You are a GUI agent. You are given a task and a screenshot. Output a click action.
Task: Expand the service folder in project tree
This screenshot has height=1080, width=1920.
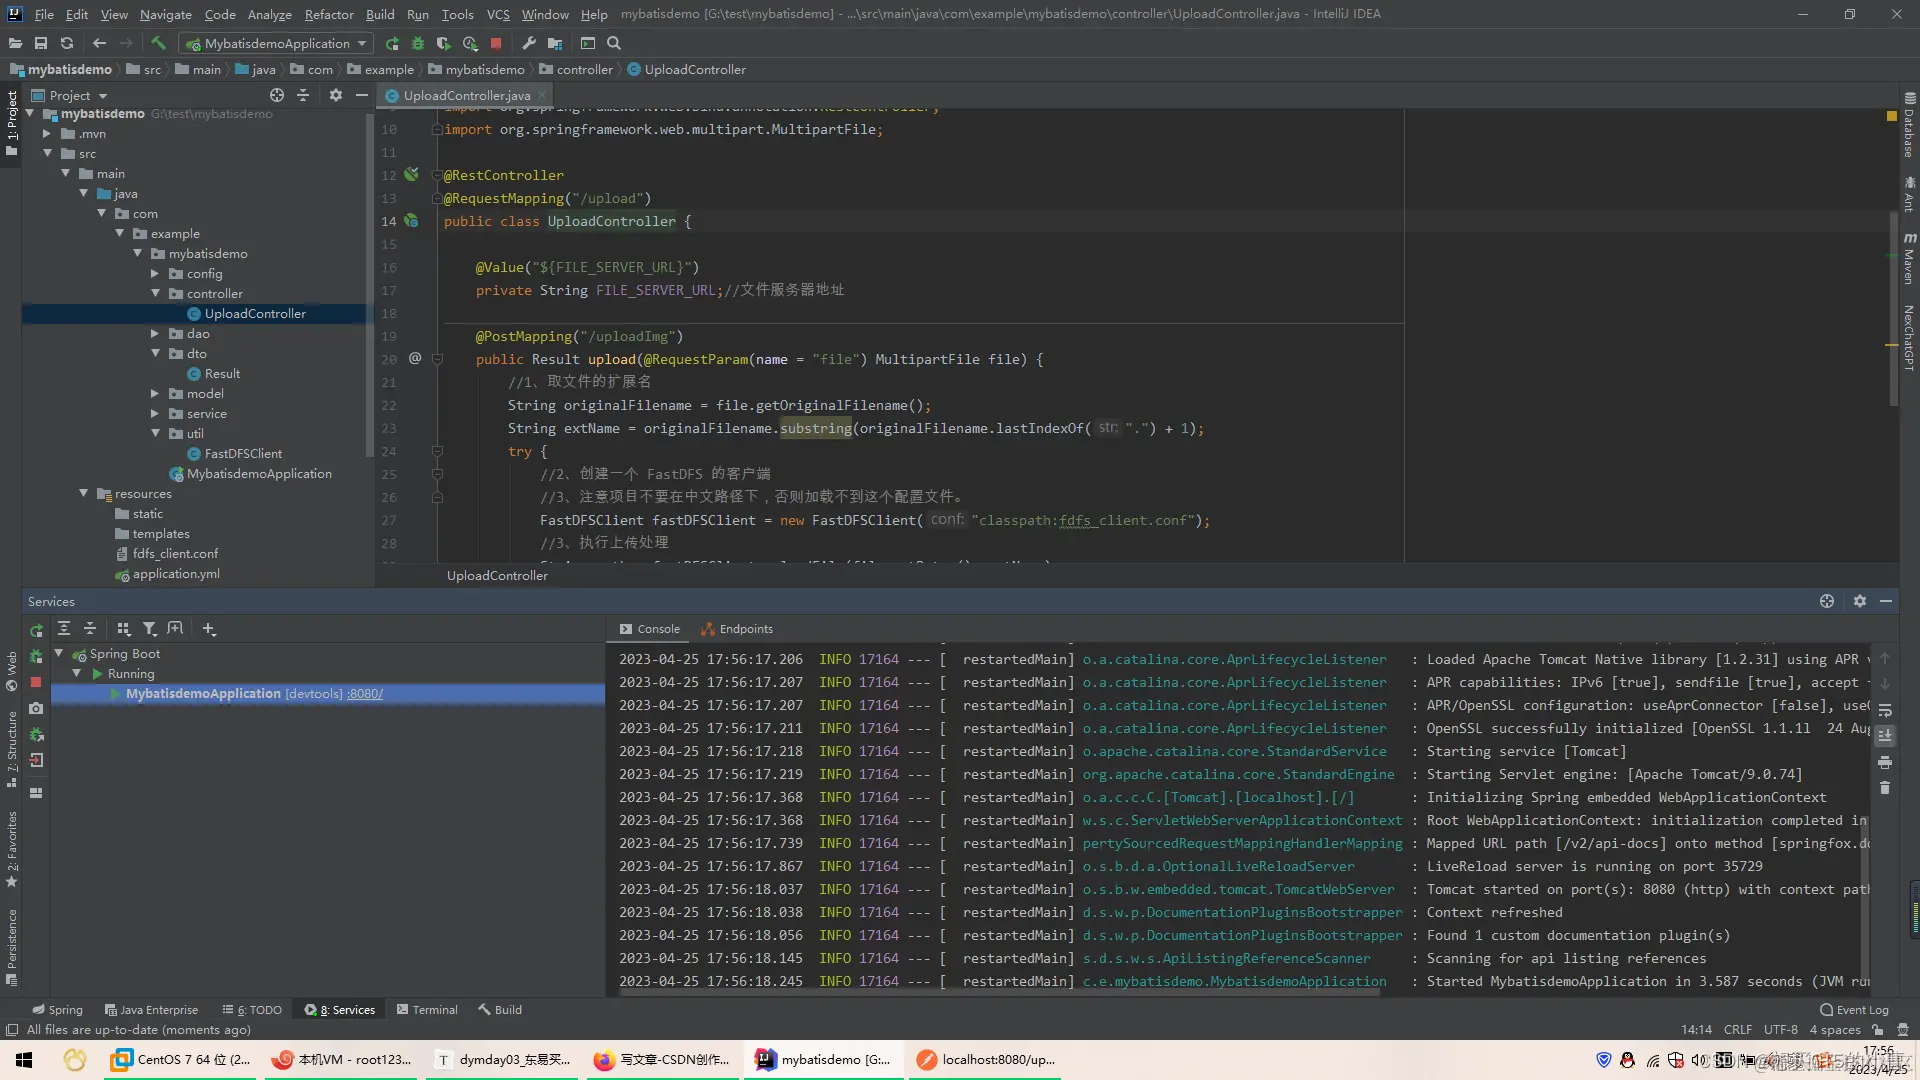pos(156,414)
